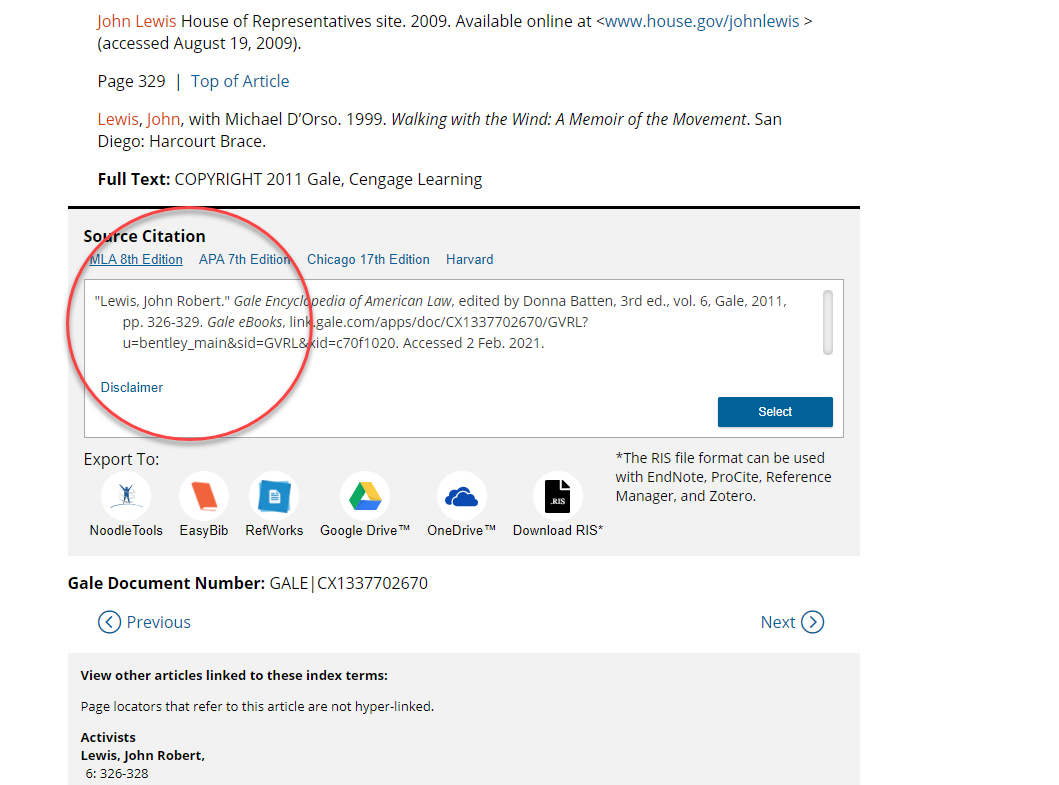Click the 'Google Drive™' label text
Viewport: 1059px width, 785px height.
click(365, 530)
